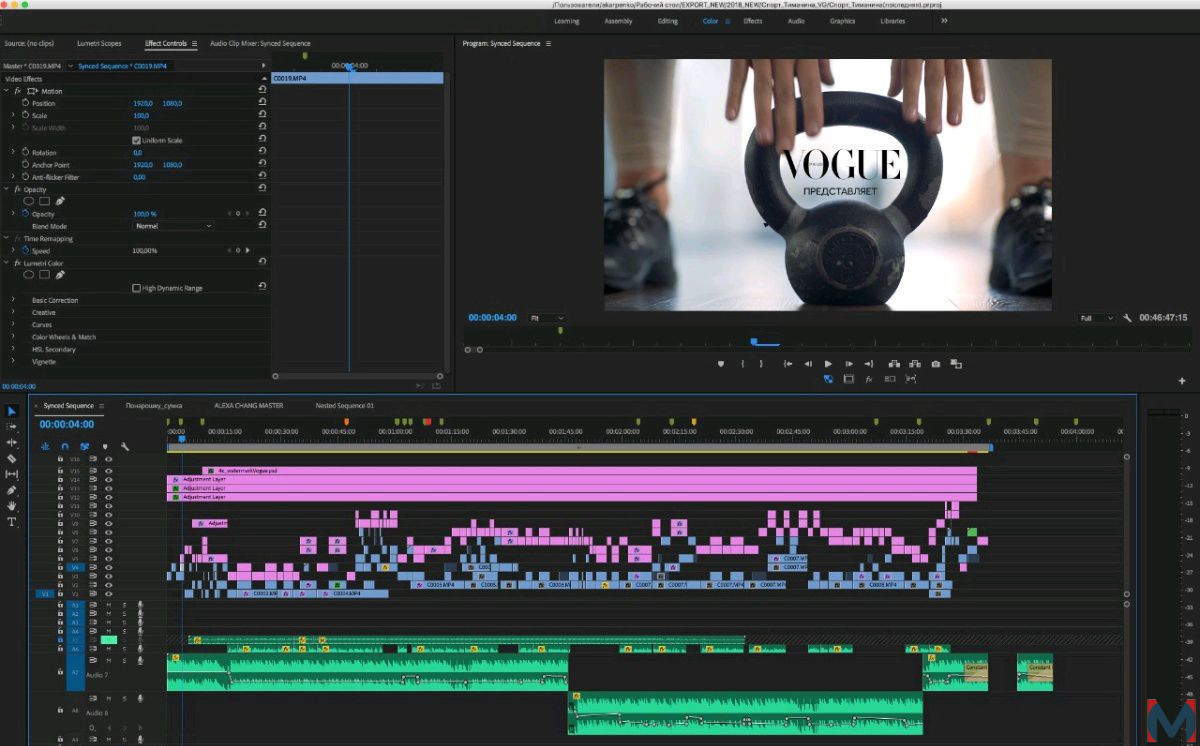
Task: Expand Color Wheels & Match section
Action: pyautogui.click(x=13, y=337)
